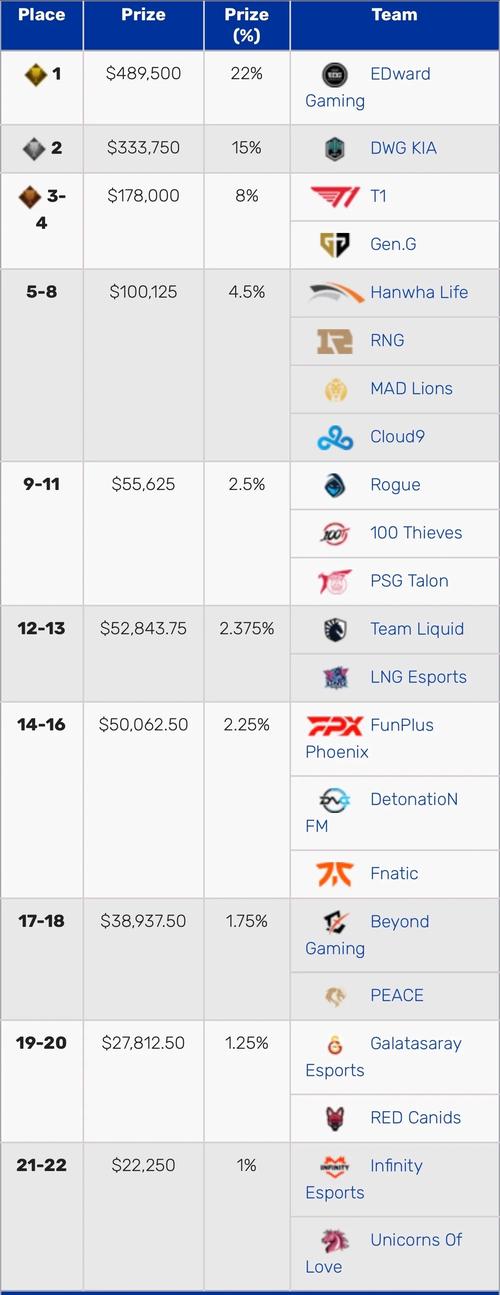Click the Team column header
The width and height of the screenshot is (500, 1295).
point(394,15)
